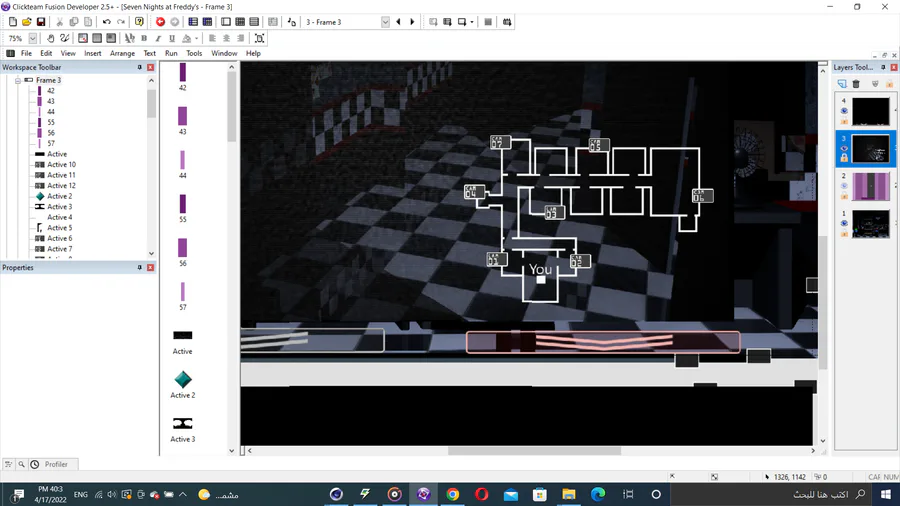Delete layer with trash icon
The image size is (900, 506).
(x=856, y=84)
